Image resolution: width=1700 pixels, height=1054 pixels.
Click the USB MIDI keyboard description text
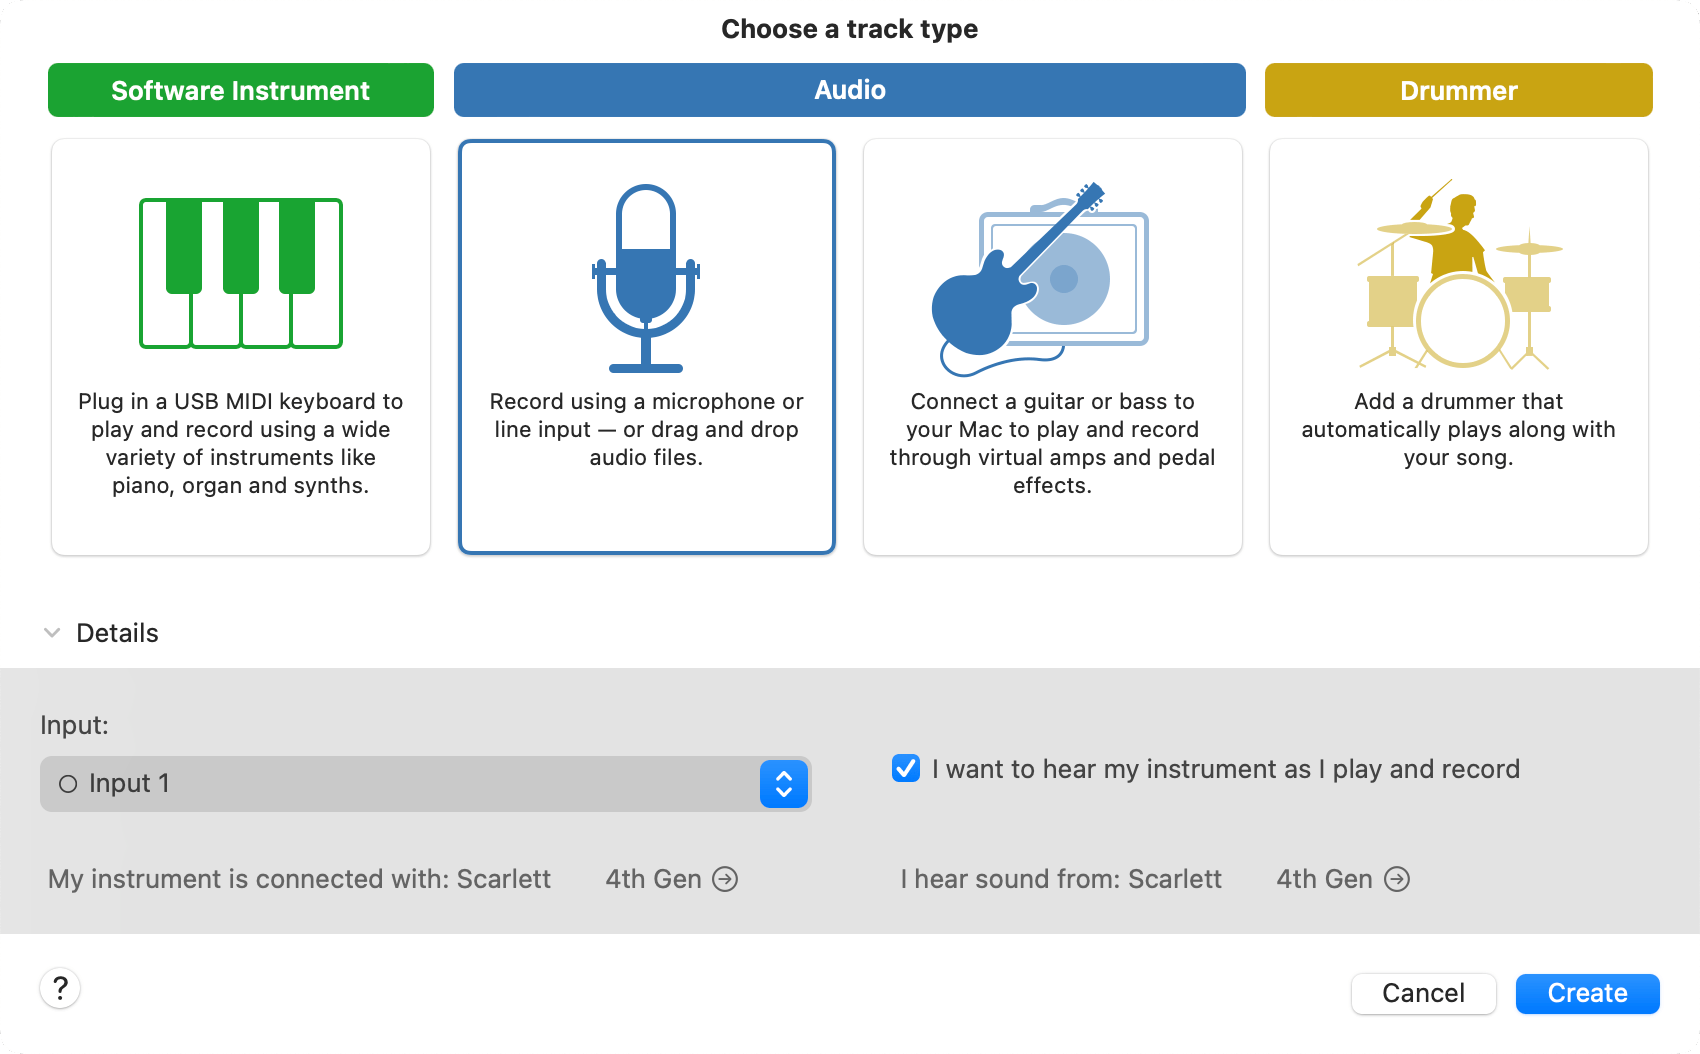[241, 443]
